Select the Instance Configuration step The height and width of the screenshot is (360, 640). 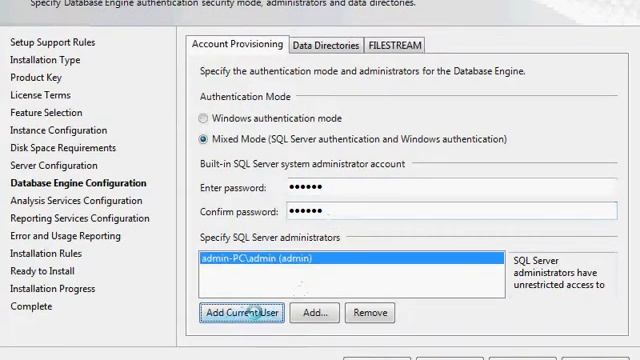click(x=59, y=130)
